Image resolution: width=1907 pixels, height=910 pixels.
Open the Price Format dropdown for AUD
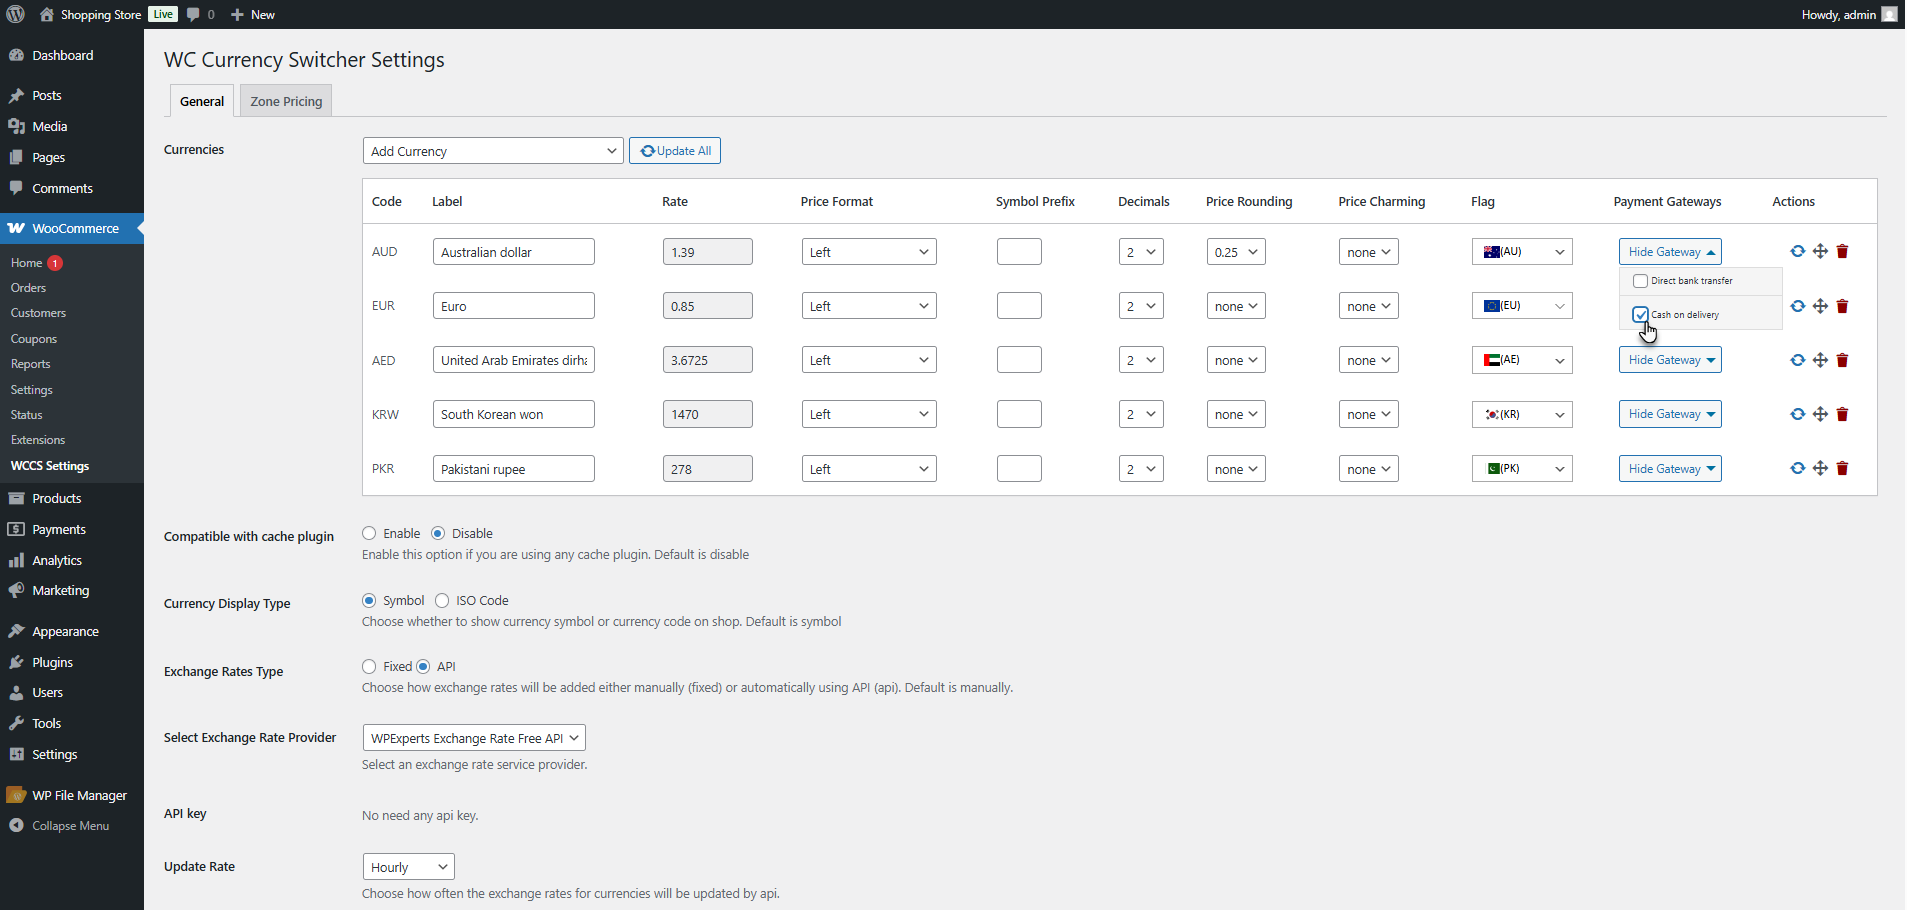(869, 252)
